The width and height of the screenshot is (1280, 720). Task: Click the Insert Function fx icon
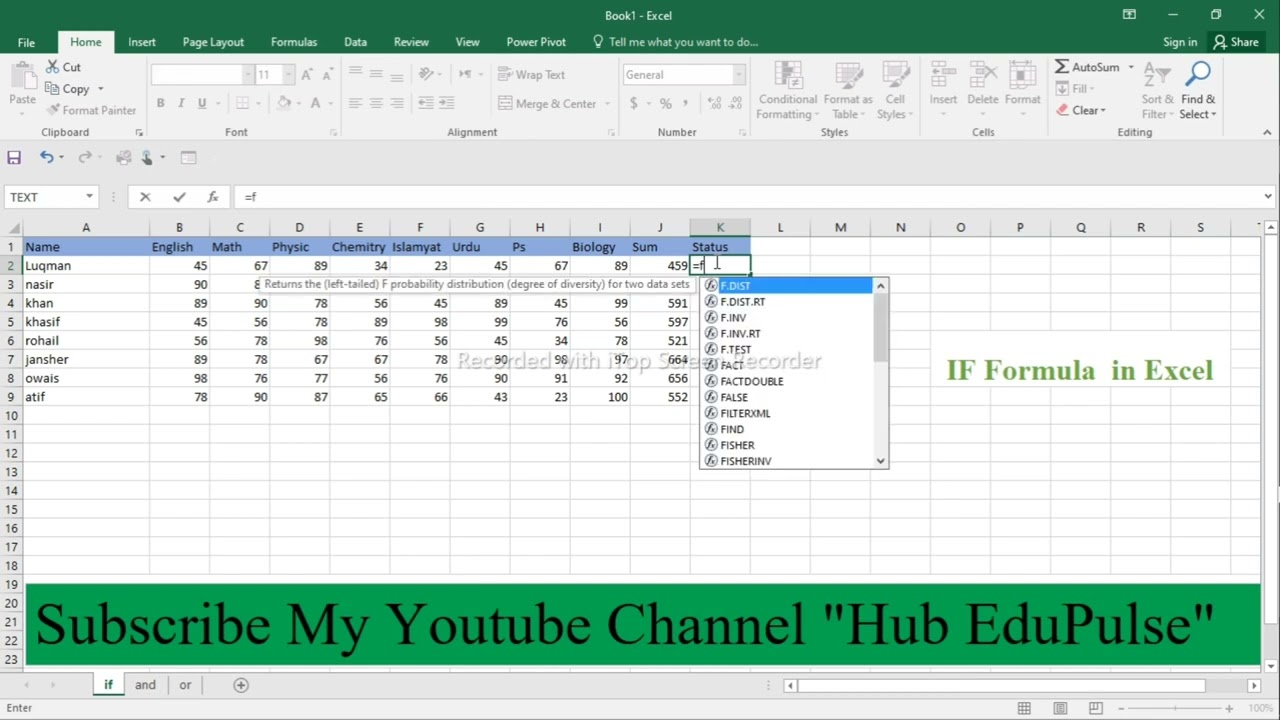coord(213,197)
